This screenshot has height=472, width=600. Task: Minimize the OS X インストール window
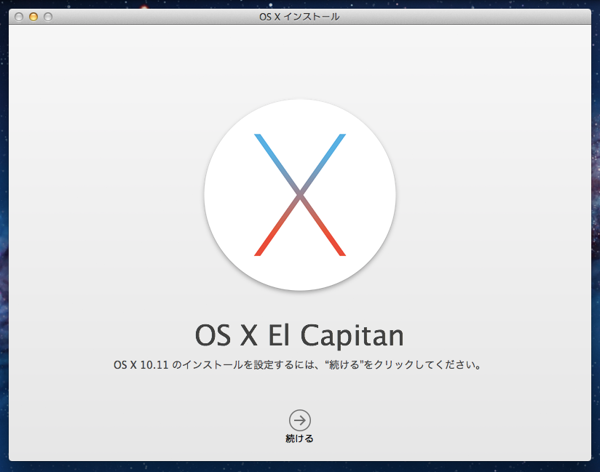click(33, 17)
